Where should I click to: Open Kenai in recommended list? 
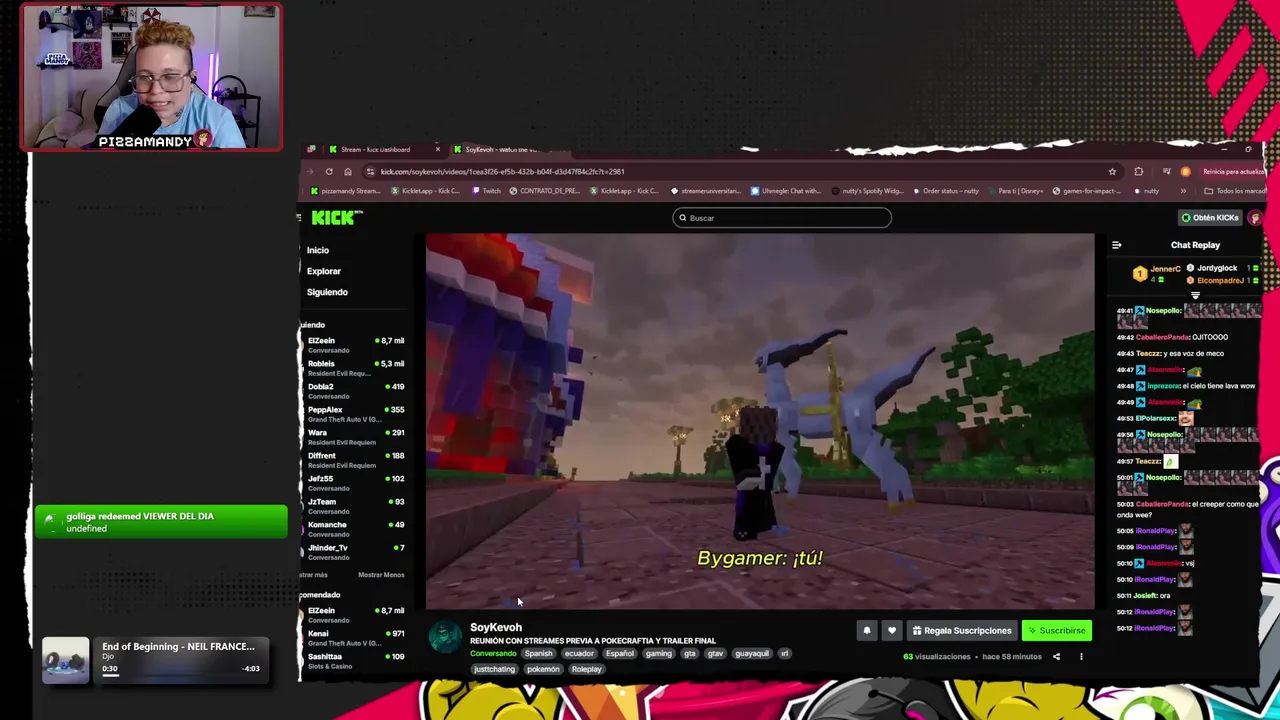(355, 638)
